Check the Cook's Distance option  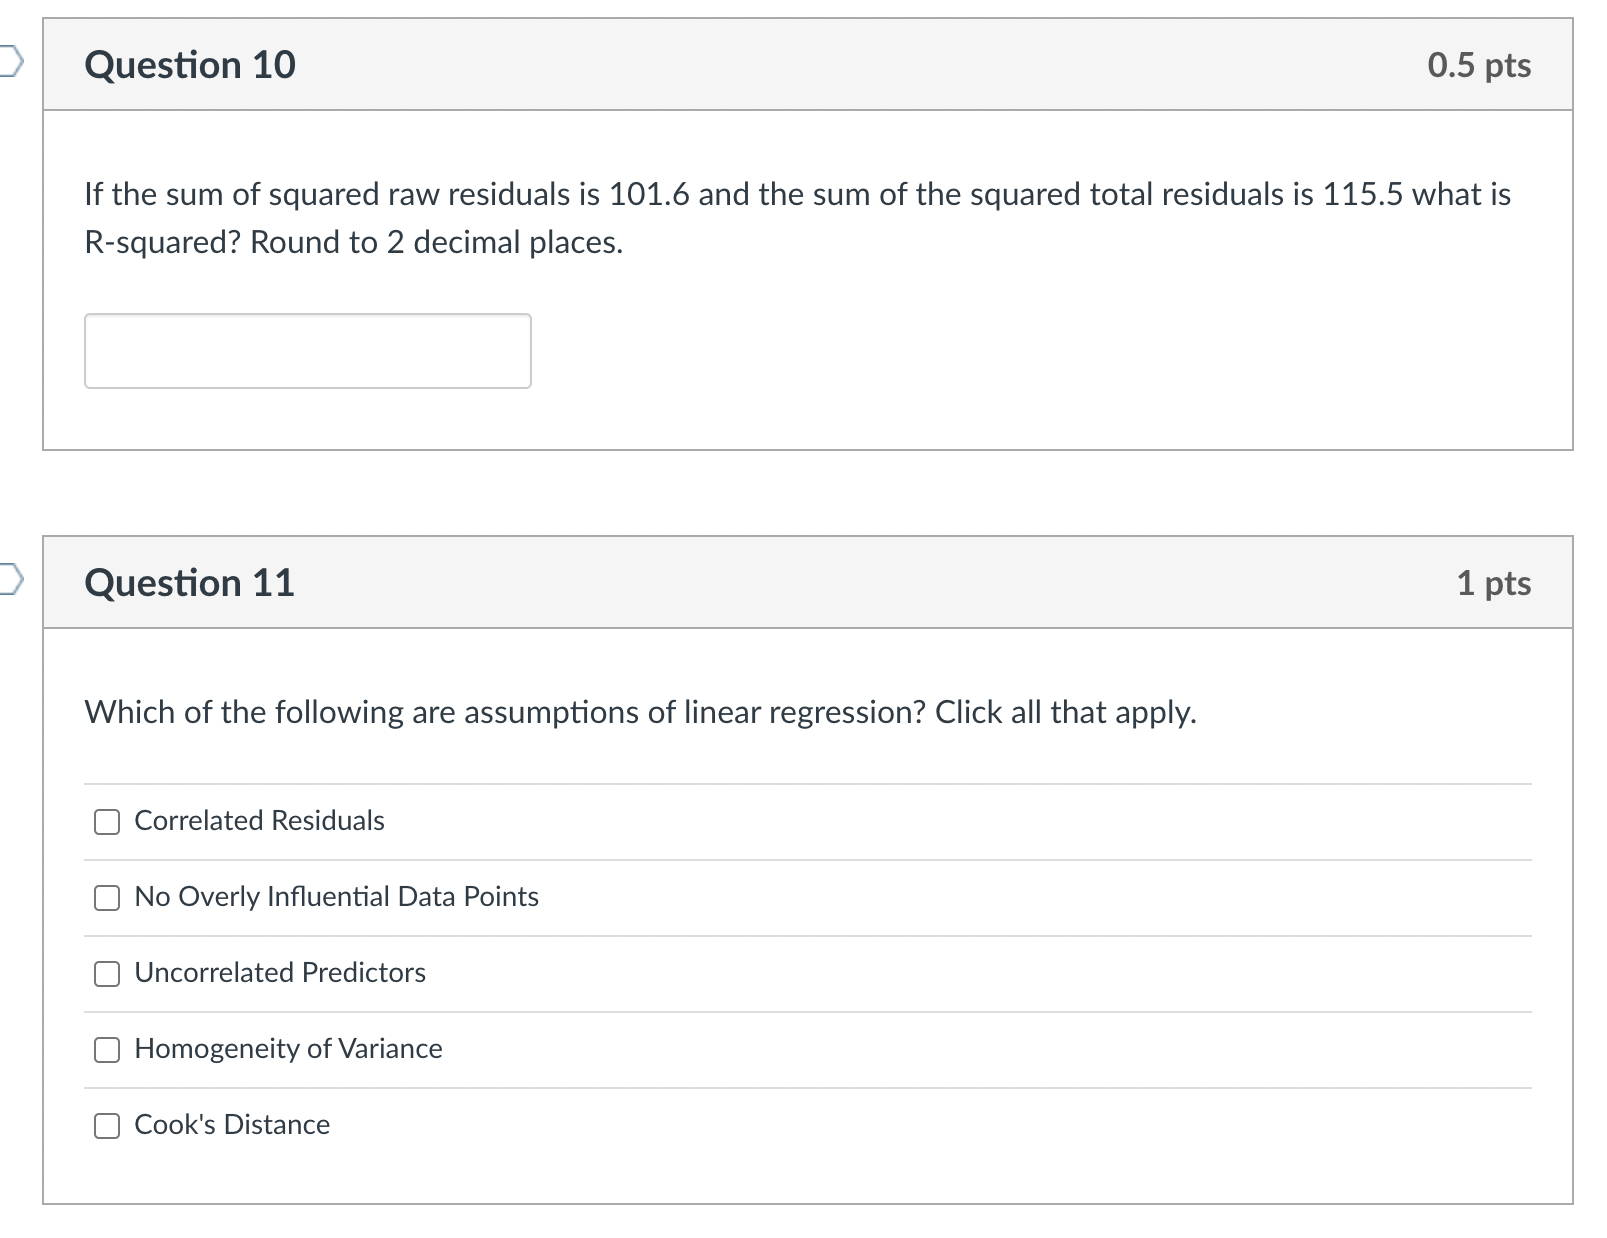pyautogui.click(x=106, y=1126)
